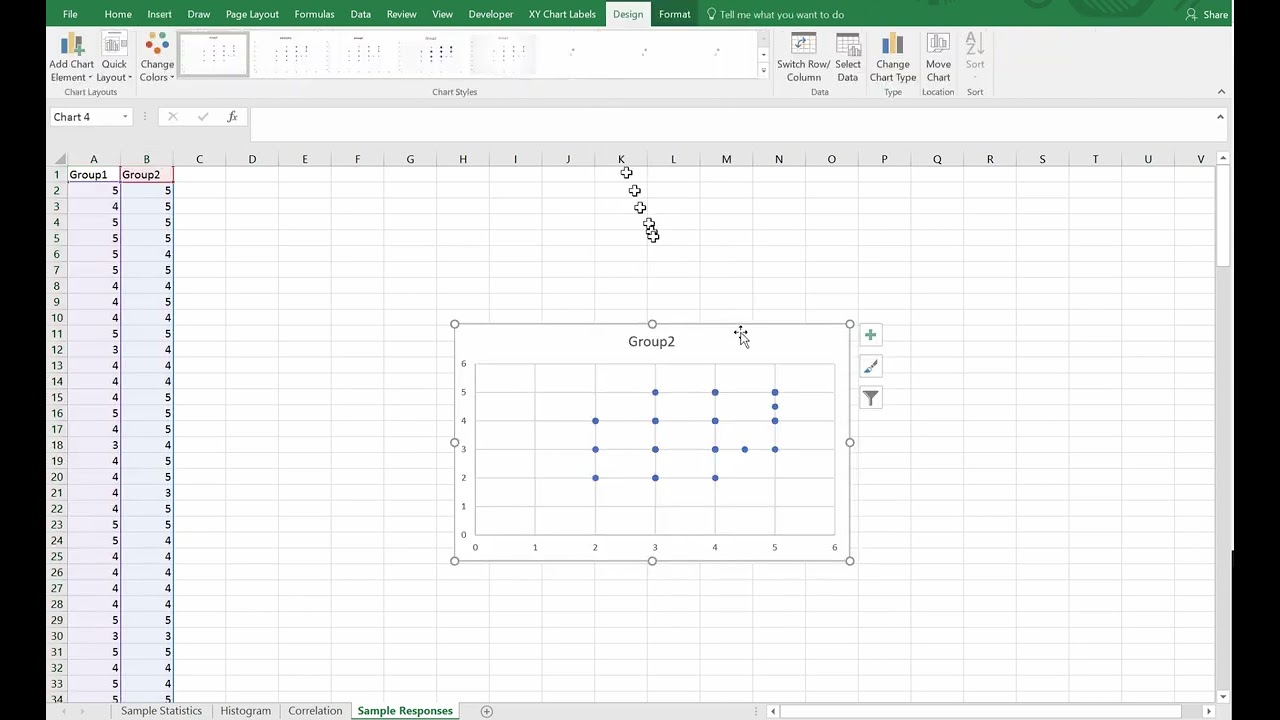Viewport: 1280px width, 720px height.
Task: Open the Data ribbon tab
Action: tap(361, 14)
